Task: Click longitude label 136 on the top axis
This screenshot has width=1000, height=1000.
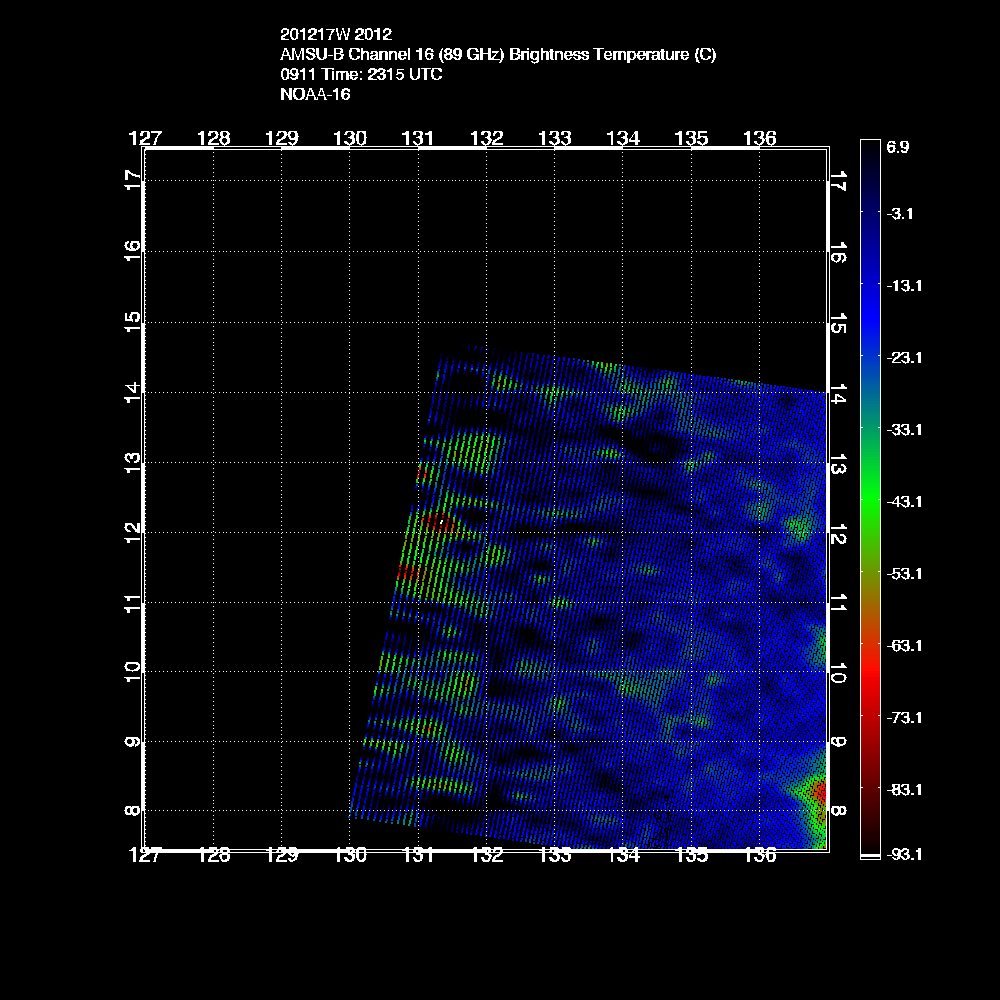Action: pos(761,138)
